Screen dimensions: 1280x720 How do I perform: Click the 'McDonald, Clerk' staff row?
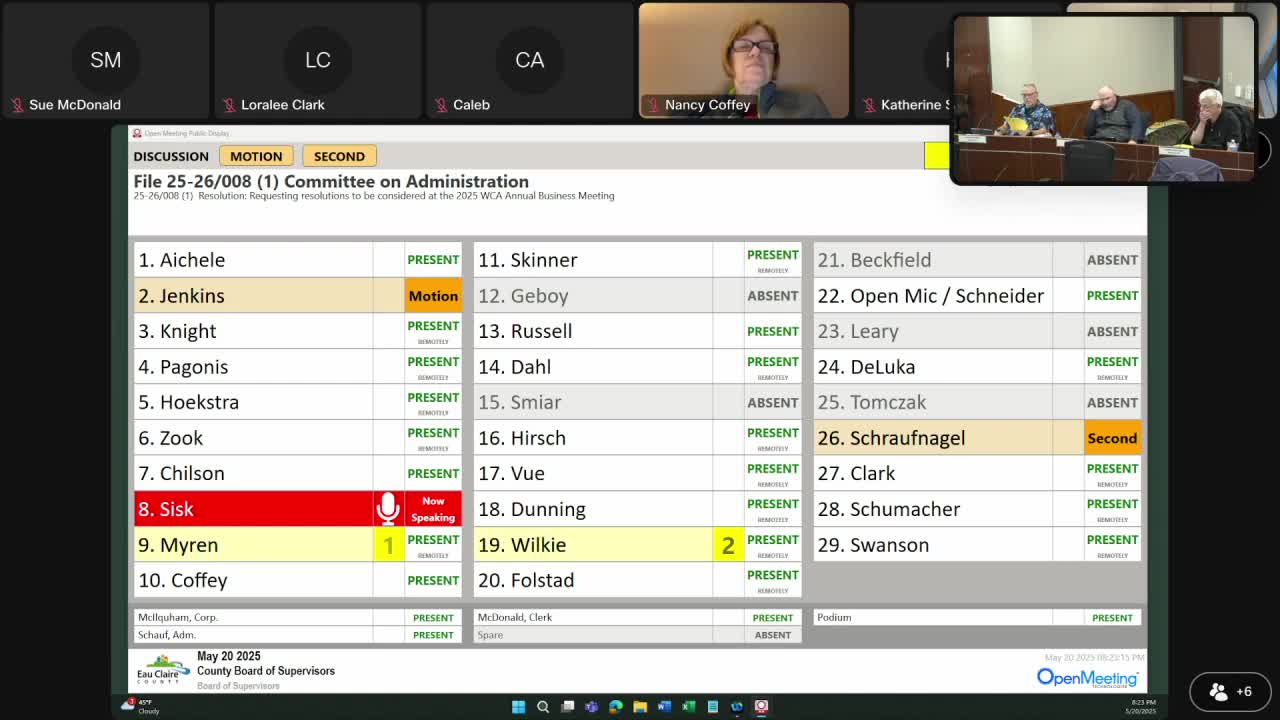coord(638,618)
